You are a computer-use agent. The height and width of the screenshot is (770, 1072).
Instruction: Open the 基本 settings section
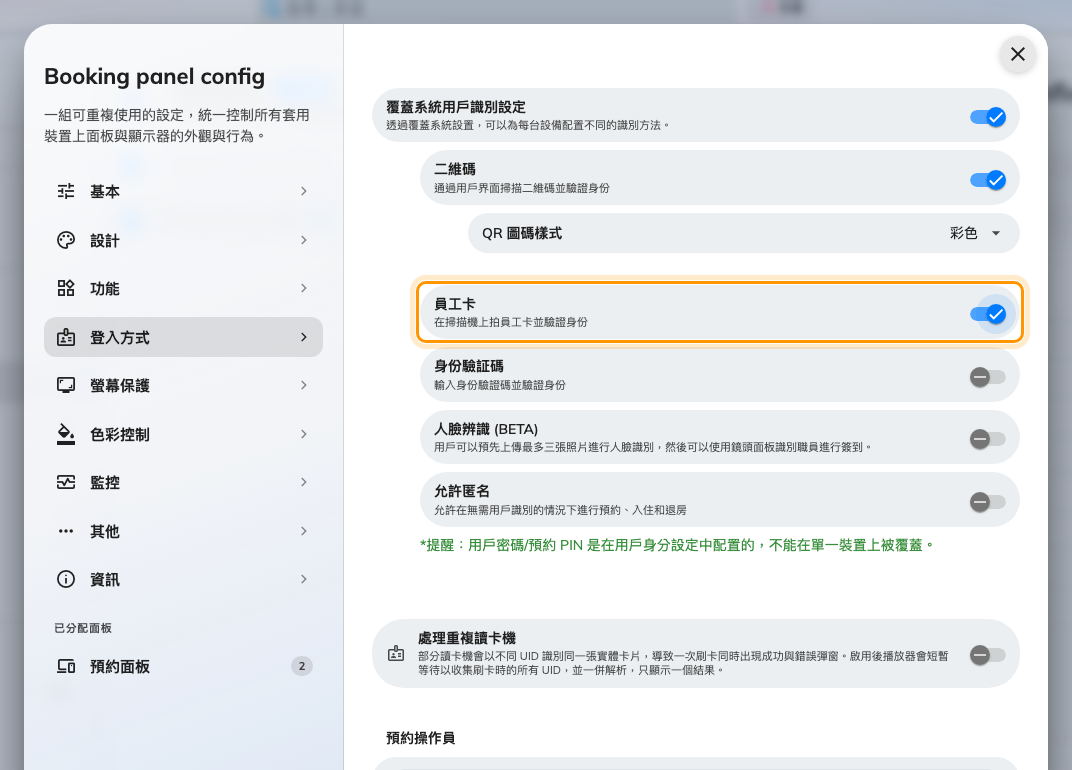pyautogui.click(x=183, y=191)
